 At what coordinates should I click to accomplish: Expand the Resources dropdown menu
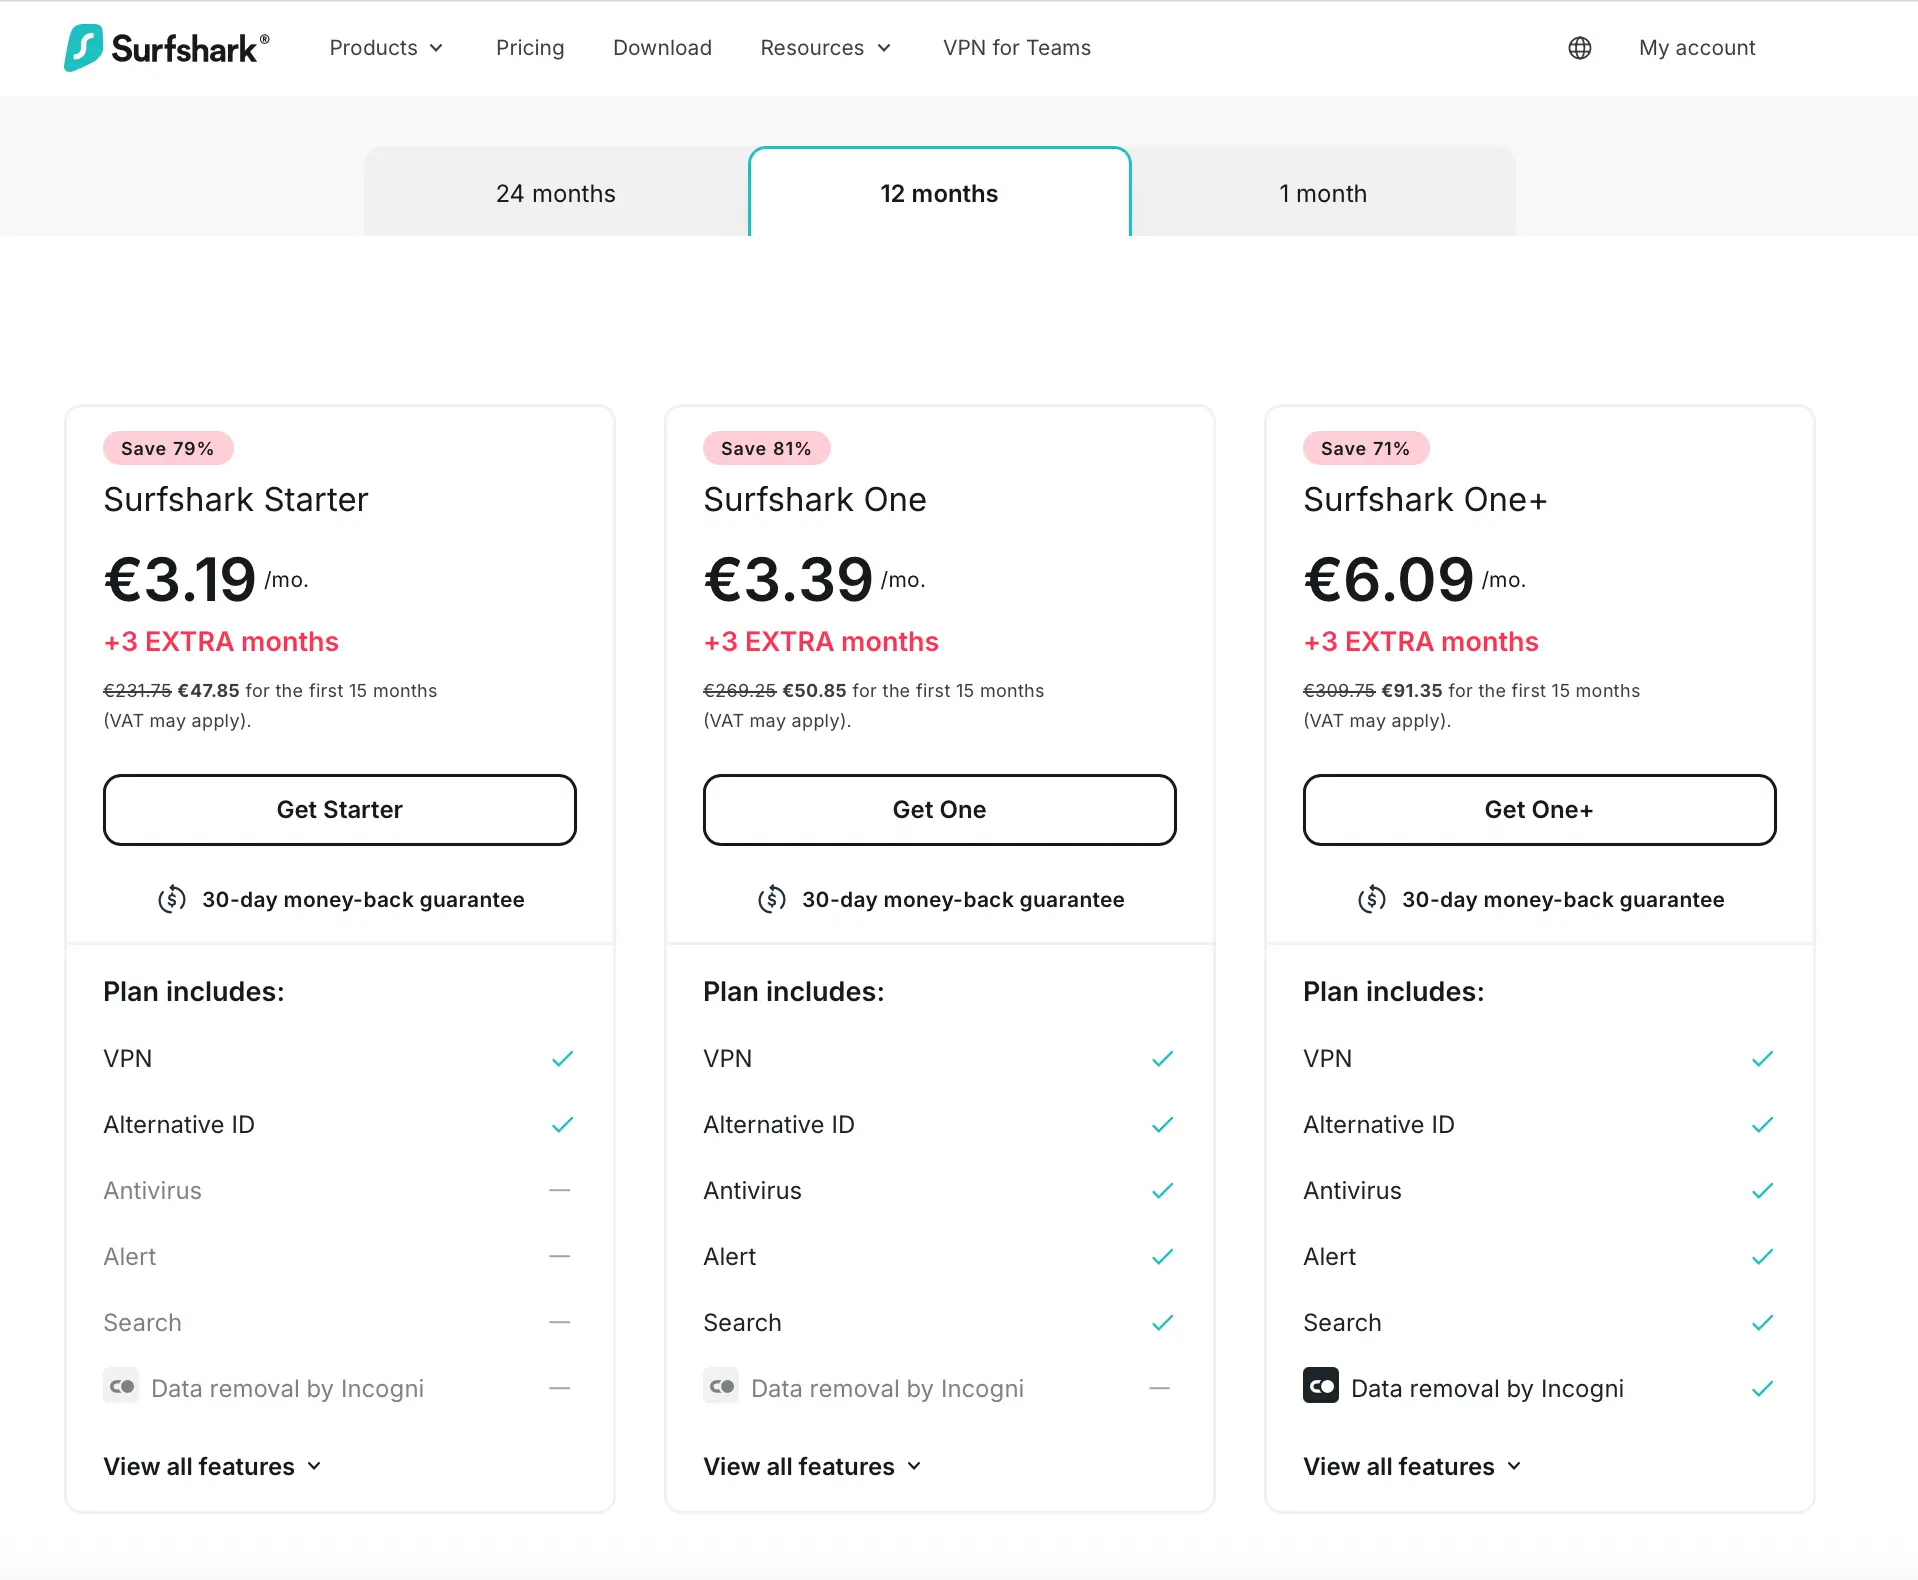[825, 48]
